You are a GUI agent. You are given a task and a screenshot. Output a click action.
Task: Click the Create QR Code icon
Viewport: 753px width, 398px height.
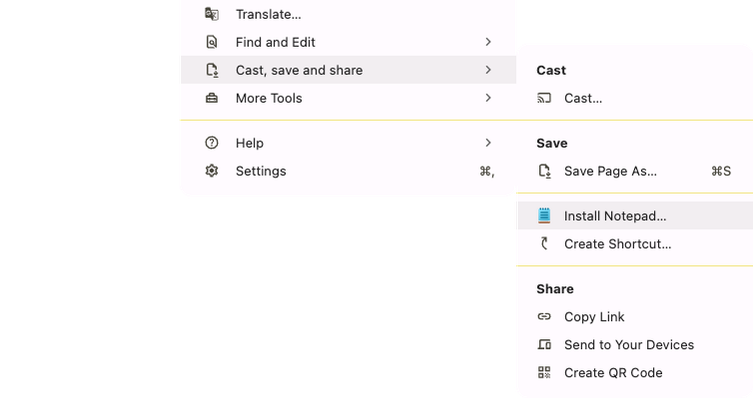(x=544, y=372)
